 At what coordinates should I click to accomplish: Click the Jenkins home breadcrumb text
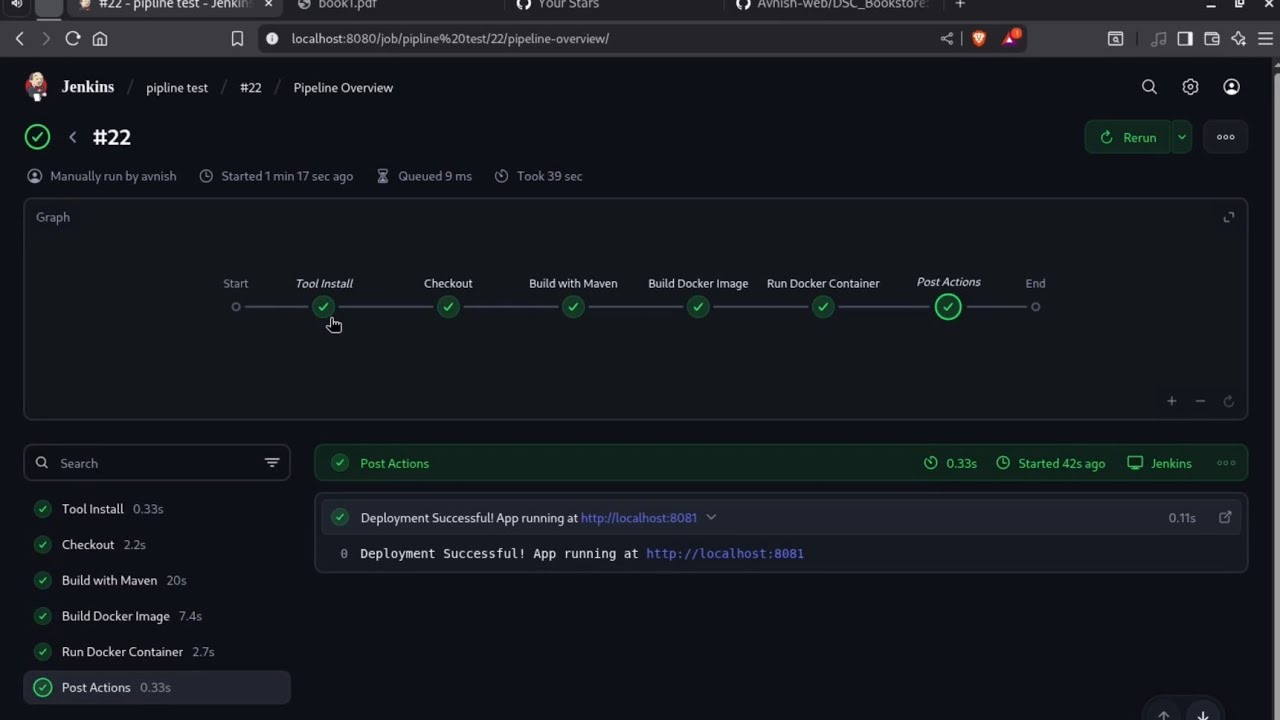[88, 87]
